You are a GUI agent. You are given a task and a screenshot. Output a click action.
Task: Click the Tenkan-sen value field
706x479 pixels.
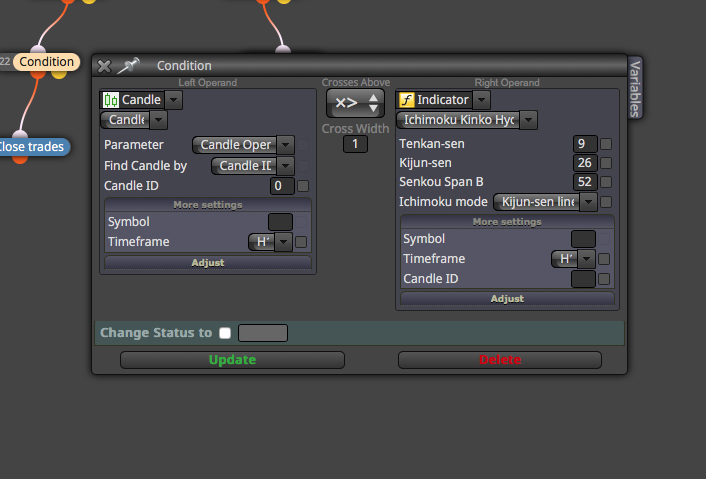tap(585, 144)
